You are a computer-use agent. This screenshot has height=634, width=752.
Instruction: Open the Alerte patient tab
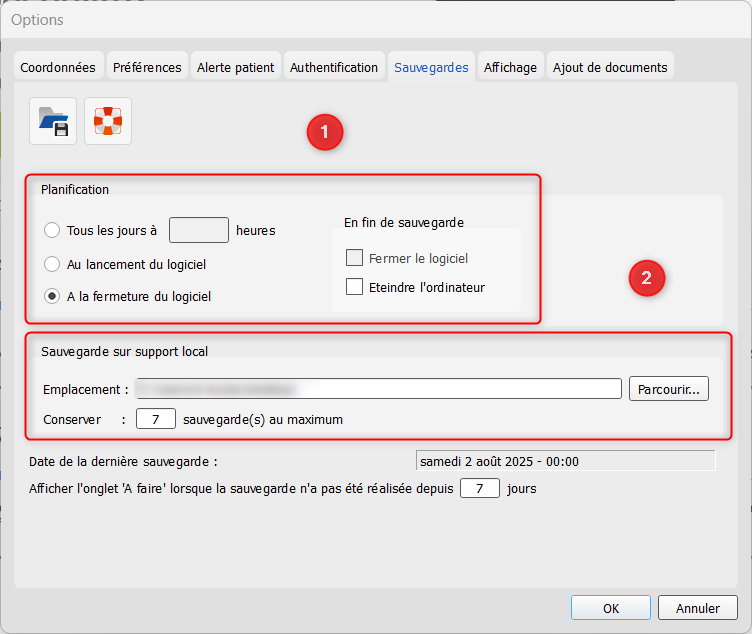tap(235, 67)
